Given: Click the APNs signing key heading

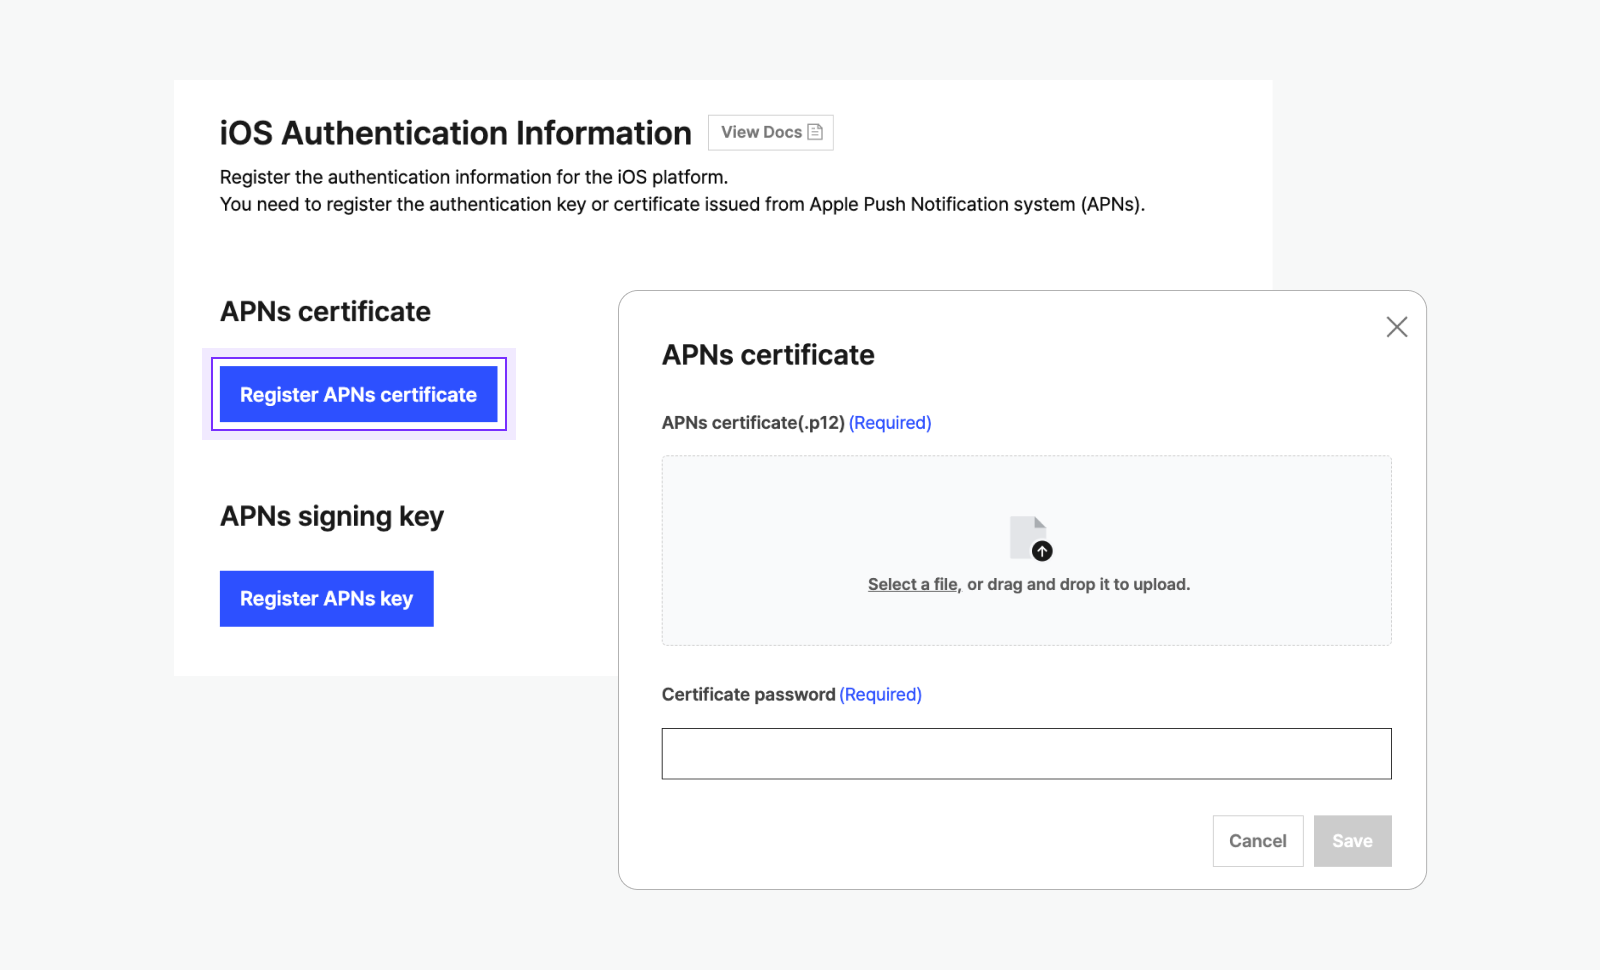Looking at the screenshot, I should tap(331, 516).
